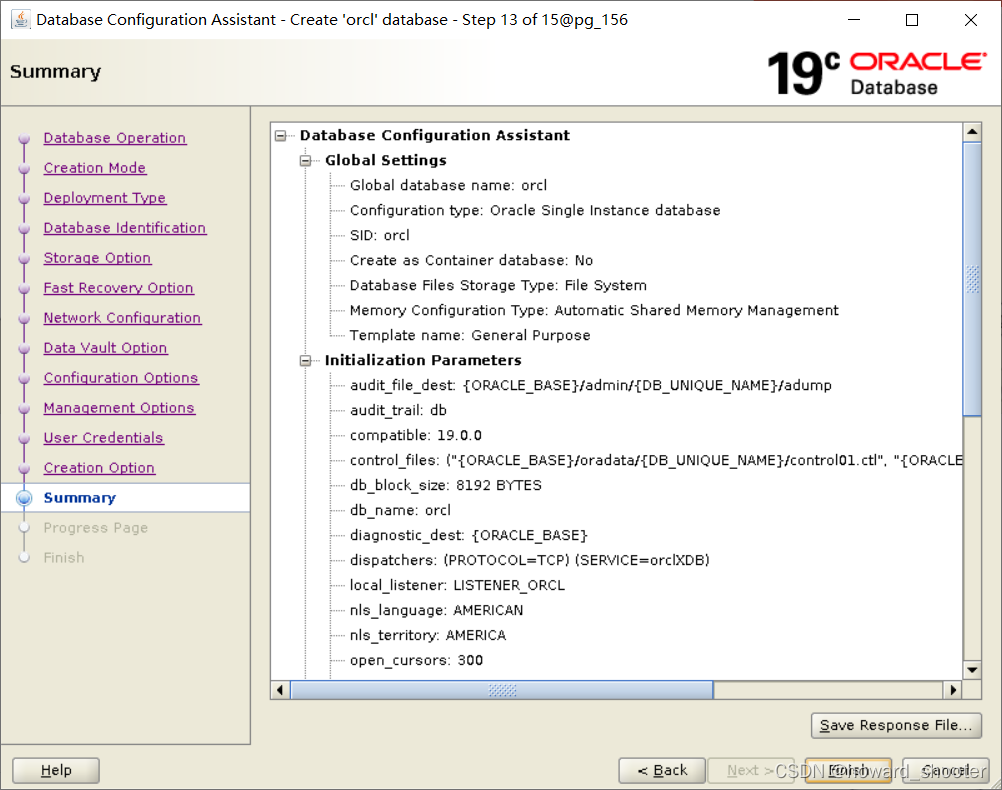Viewport: 1002px width, 790px height.
Task: Select 'nls_language: AMERICAN' row
Action: 436,610
